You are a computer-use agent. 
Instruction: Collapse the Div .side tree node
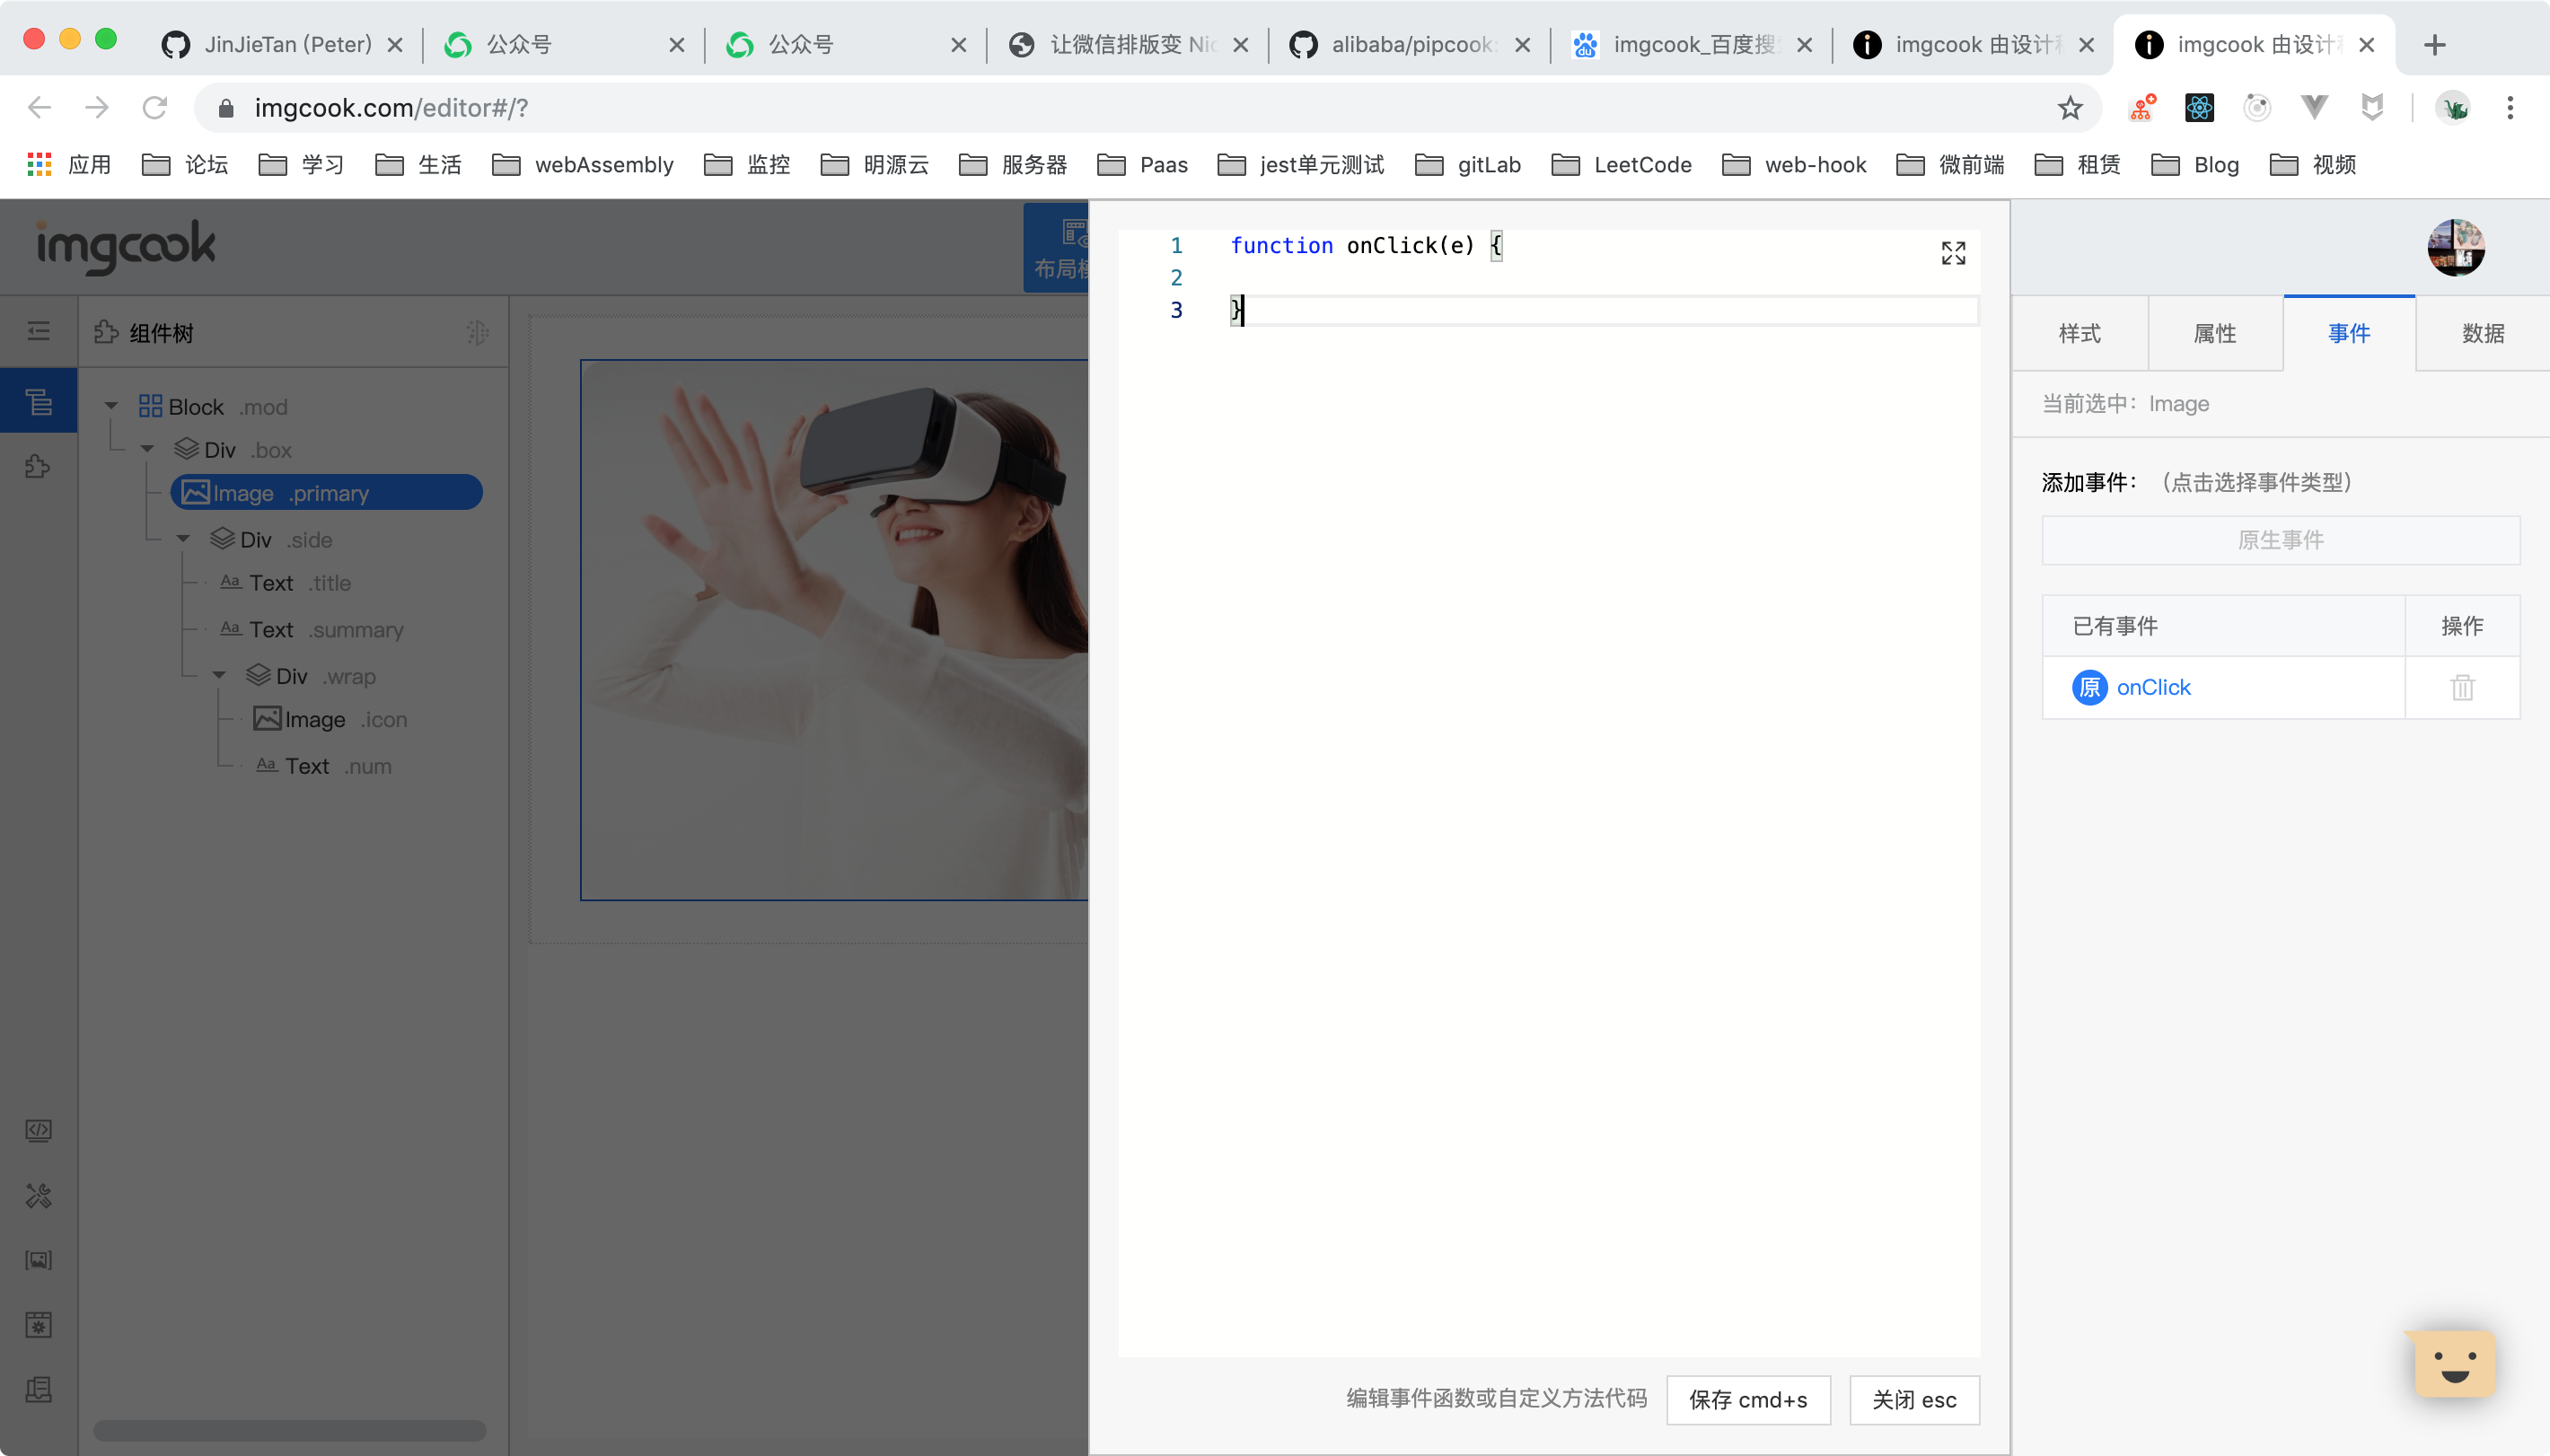point(183,539)
